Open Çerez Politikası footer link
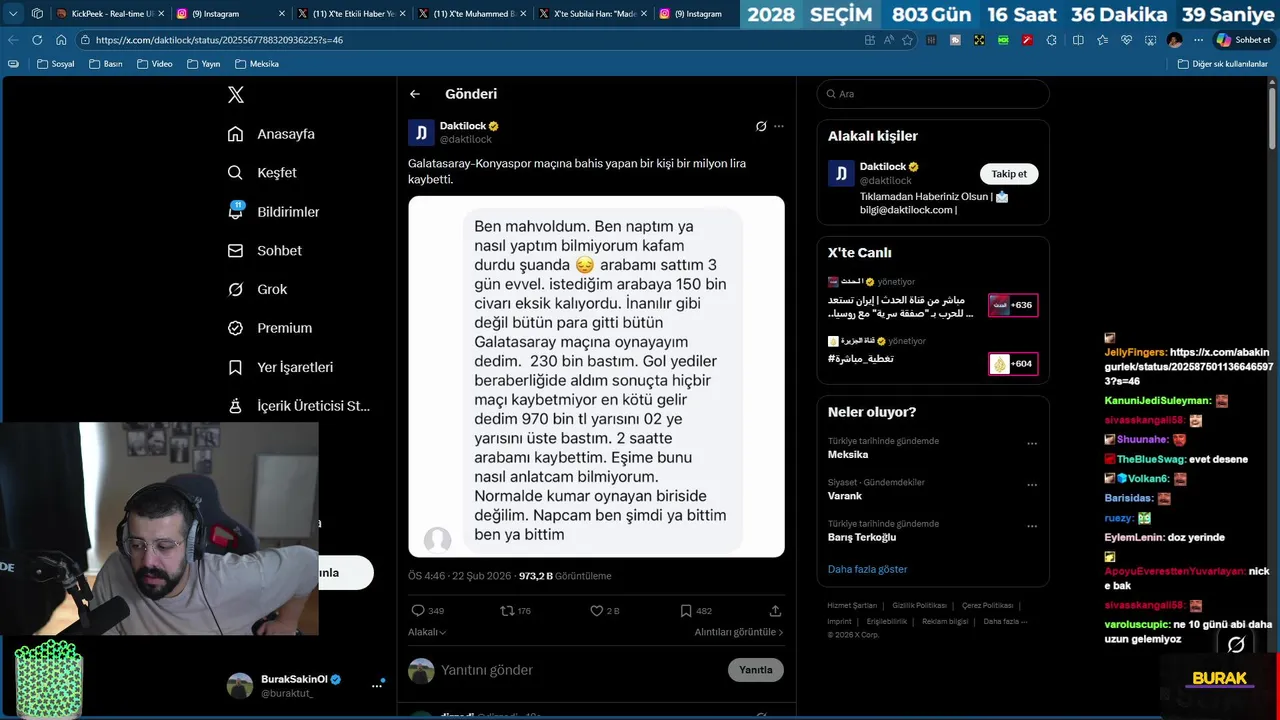The width and height of the screenshot is (1280, 720). pos(987,606)
